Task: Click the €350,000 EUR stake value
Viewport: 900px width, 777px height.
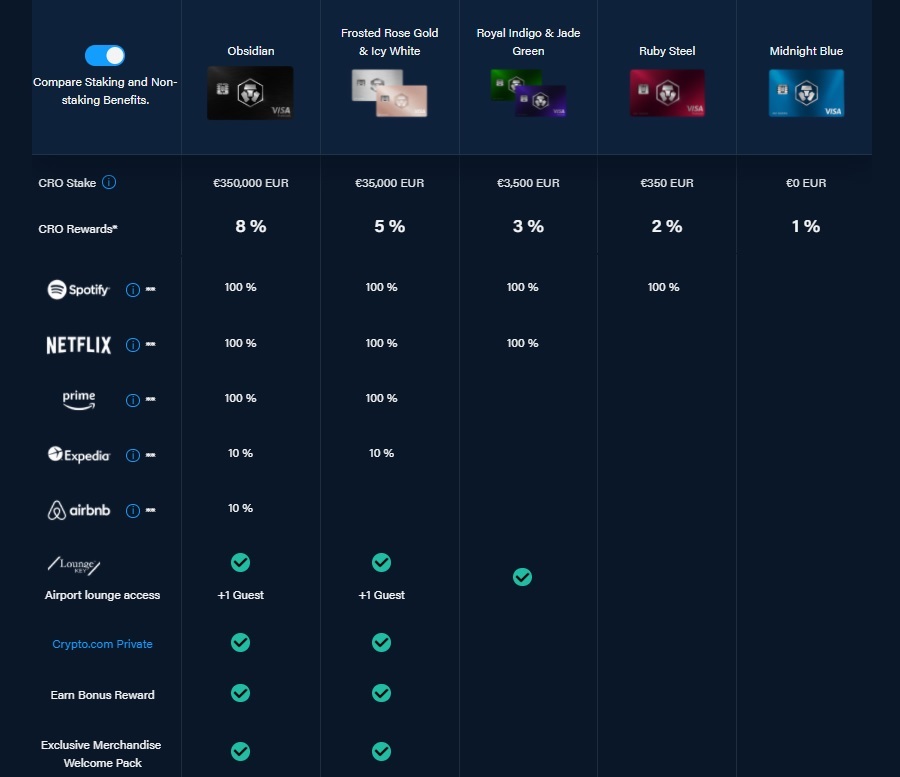Action: (251, 183)
